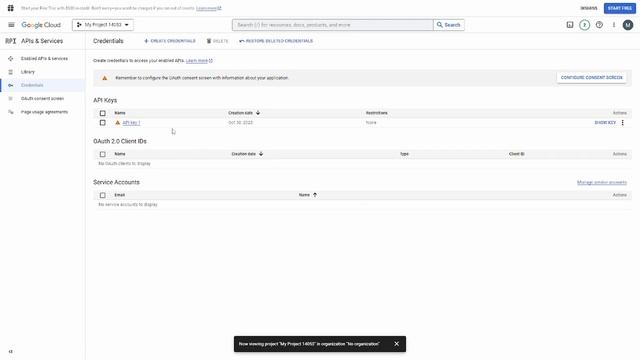Click the Dismiss banner button
Screen dimensions: 640x360
(x=589, y=8)
